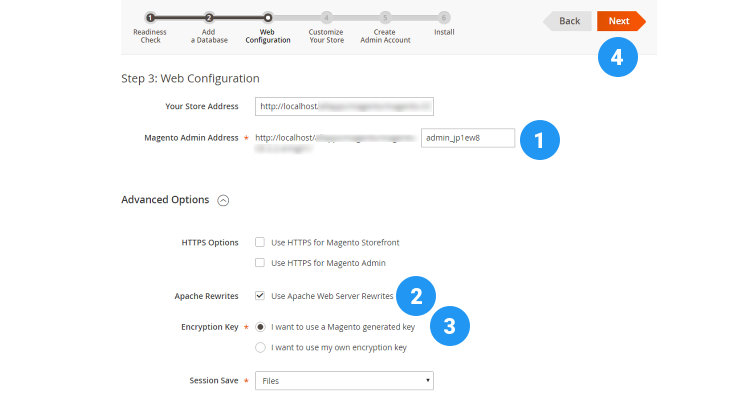
Task: Collapse the Advanced Options section
Action: coord(223,200)
